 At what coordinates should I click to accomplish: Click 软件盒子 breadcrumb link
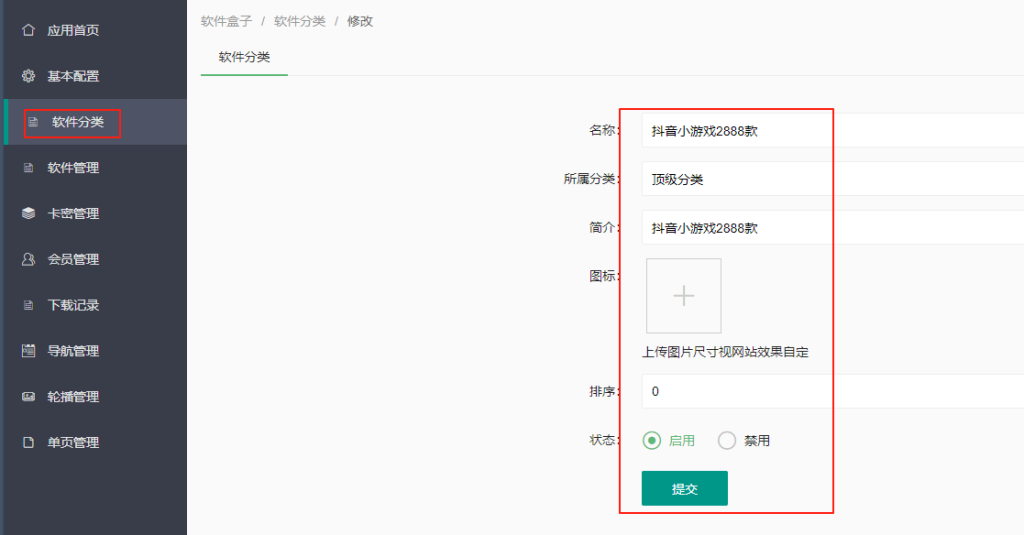(x=226, y=22)
